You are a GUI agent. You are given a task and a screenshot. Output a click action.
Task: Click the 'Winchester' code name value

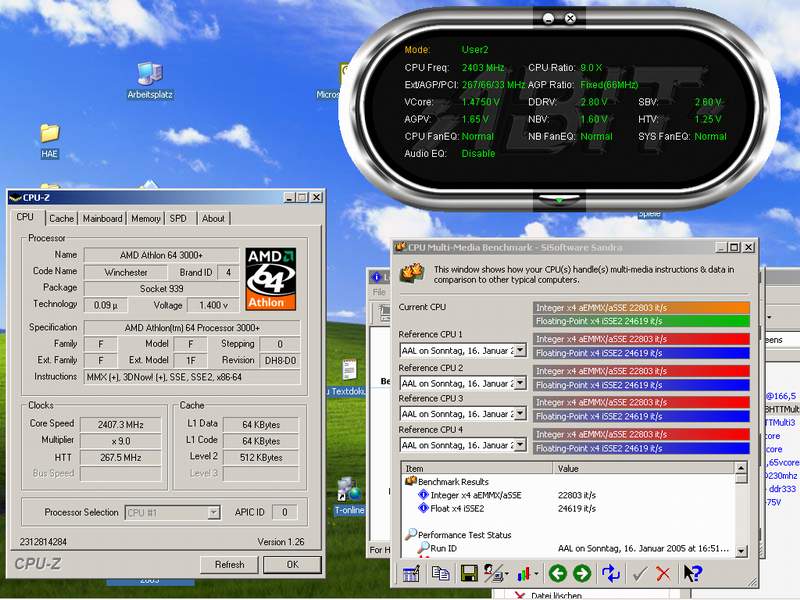(x=126, y=272)
